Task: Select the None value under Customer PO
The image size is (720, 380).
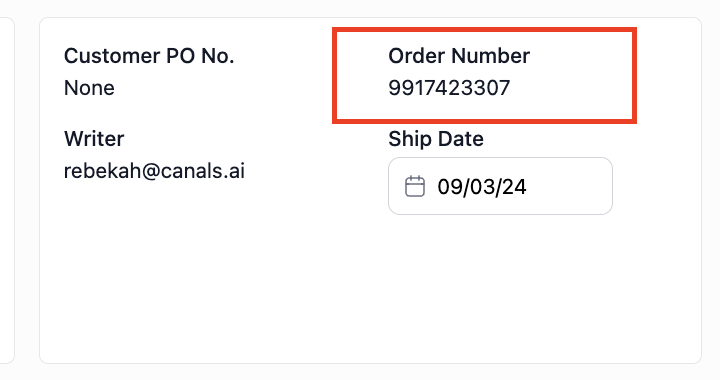Action: (89, 88)
